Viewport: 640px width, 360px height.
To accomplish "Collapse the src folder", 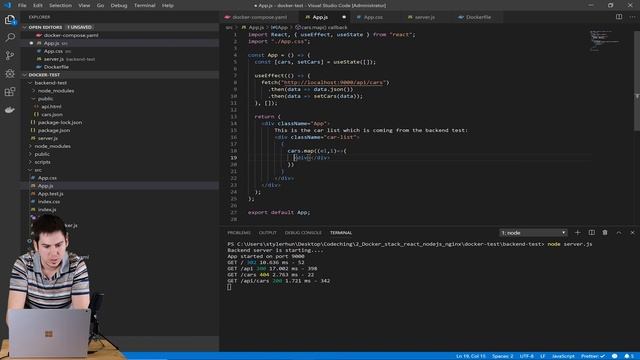I will point(31,170).
